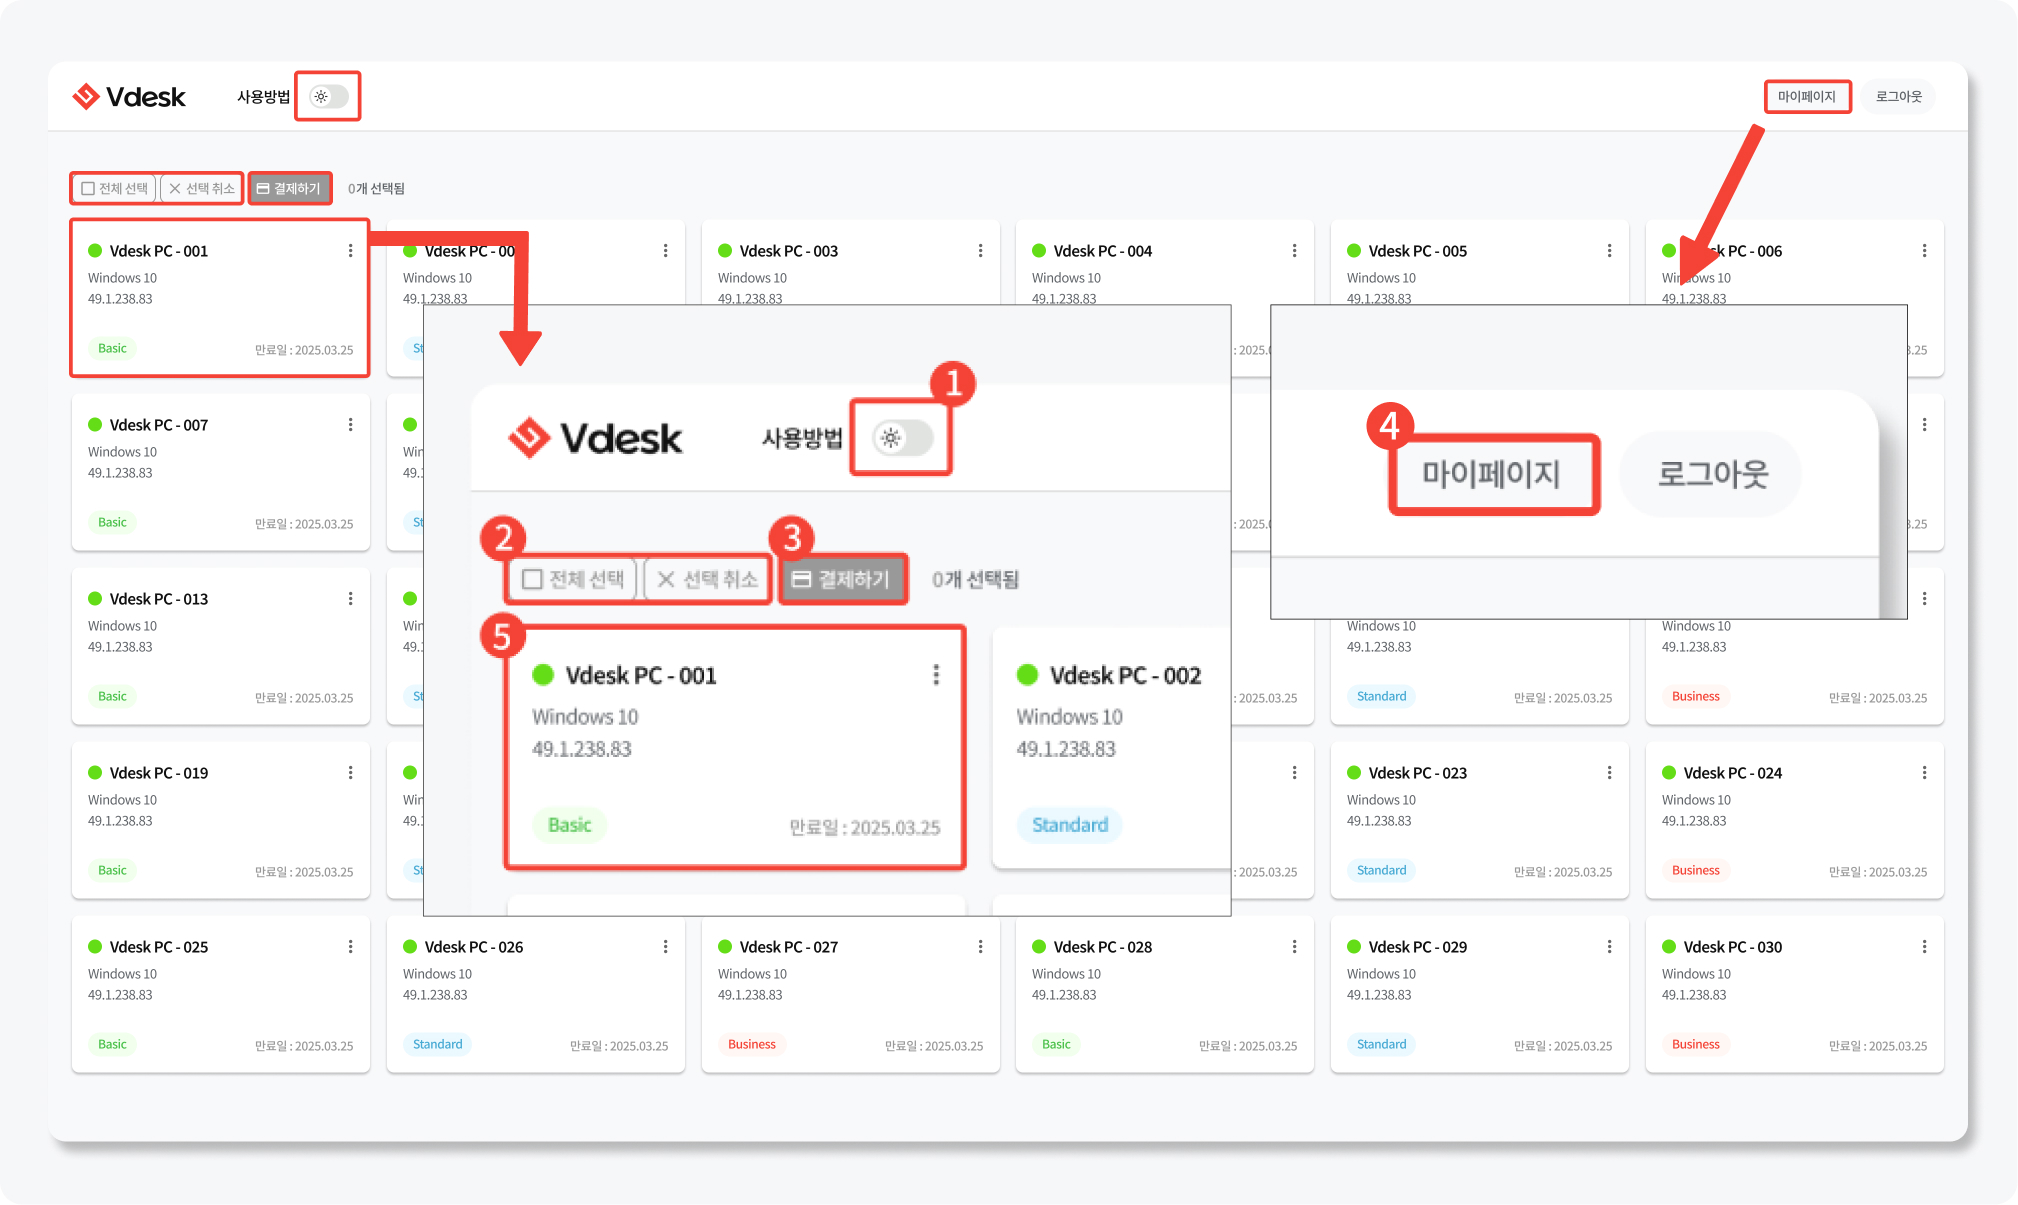Image resolution: width=2018 pixels, height=1205 pixels.
Task: Select the Vdesk PC - 028 card title
Action: point(1103,947)
